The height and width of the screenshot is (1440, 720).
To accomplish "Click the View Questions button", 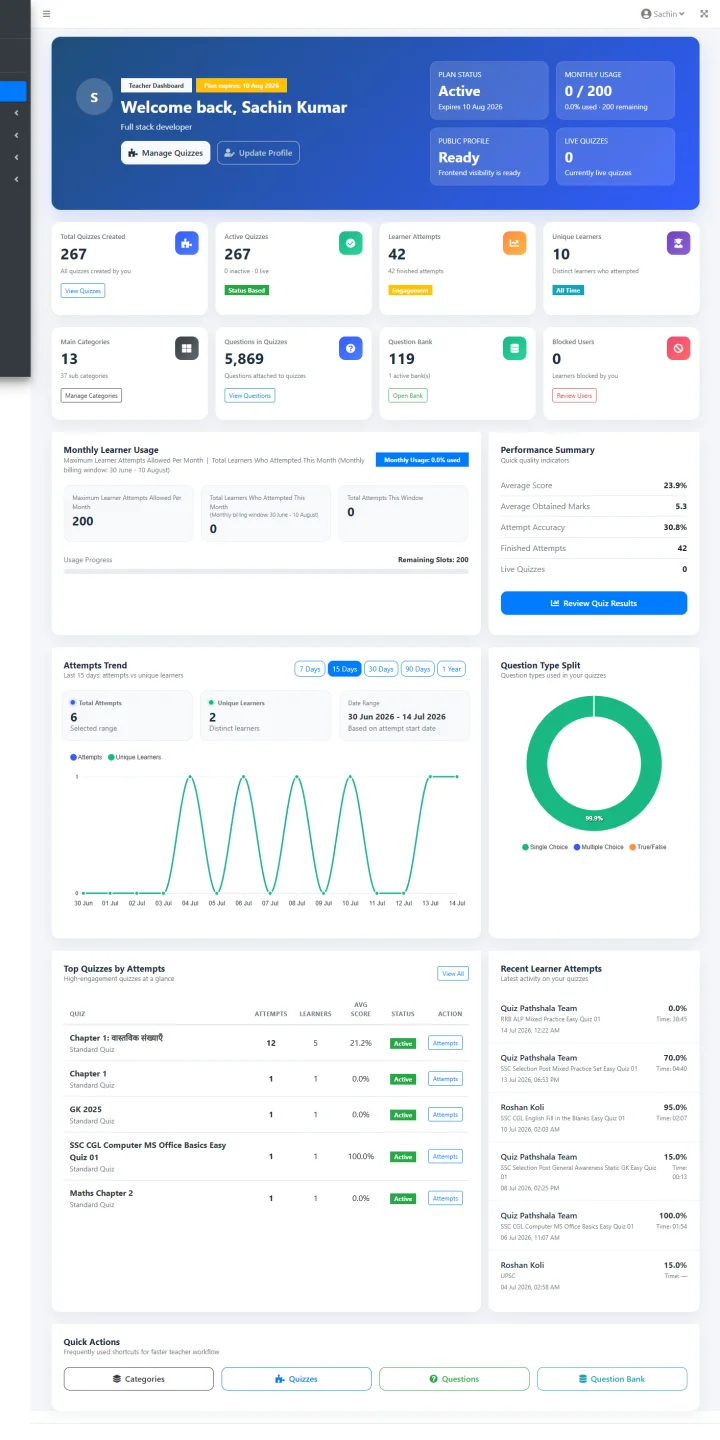I will [x=250, y=395].
